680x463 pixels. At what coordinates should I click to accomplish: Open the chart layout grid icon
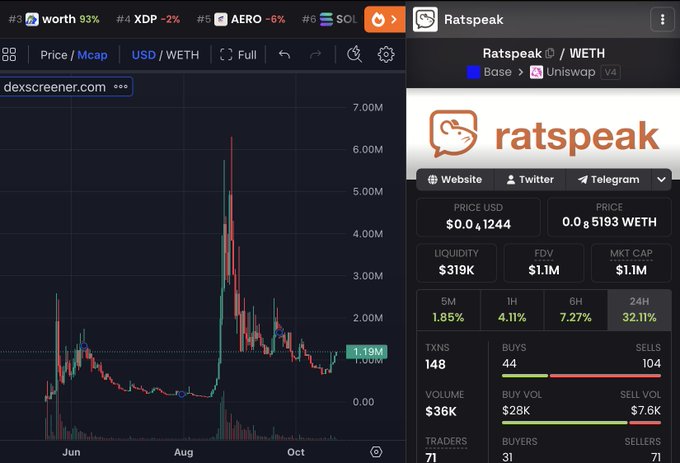(x=9, y=55)
